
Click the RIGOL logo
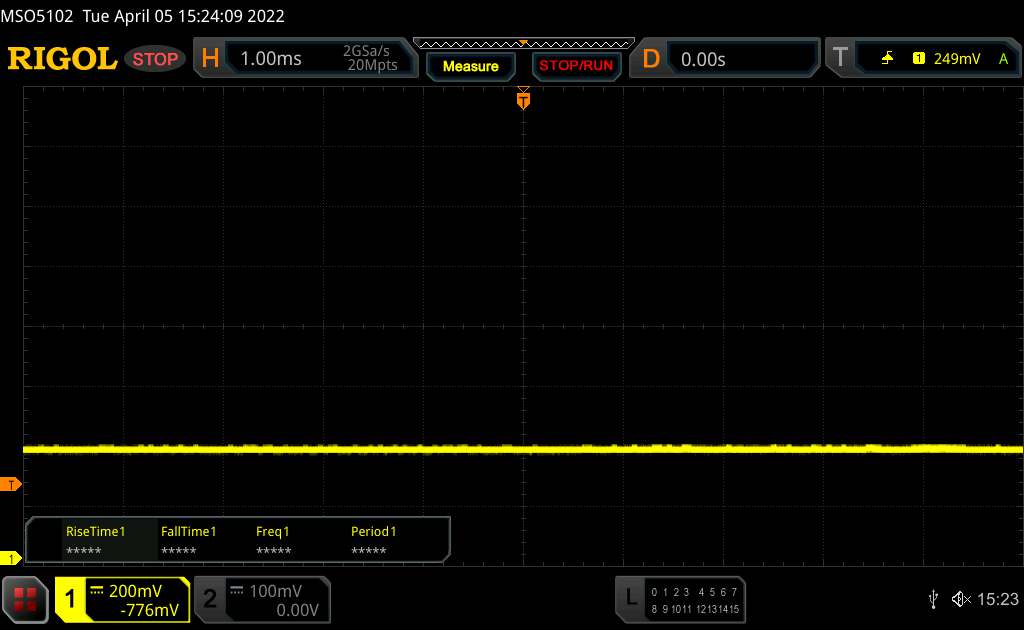[x=62, y=59]
